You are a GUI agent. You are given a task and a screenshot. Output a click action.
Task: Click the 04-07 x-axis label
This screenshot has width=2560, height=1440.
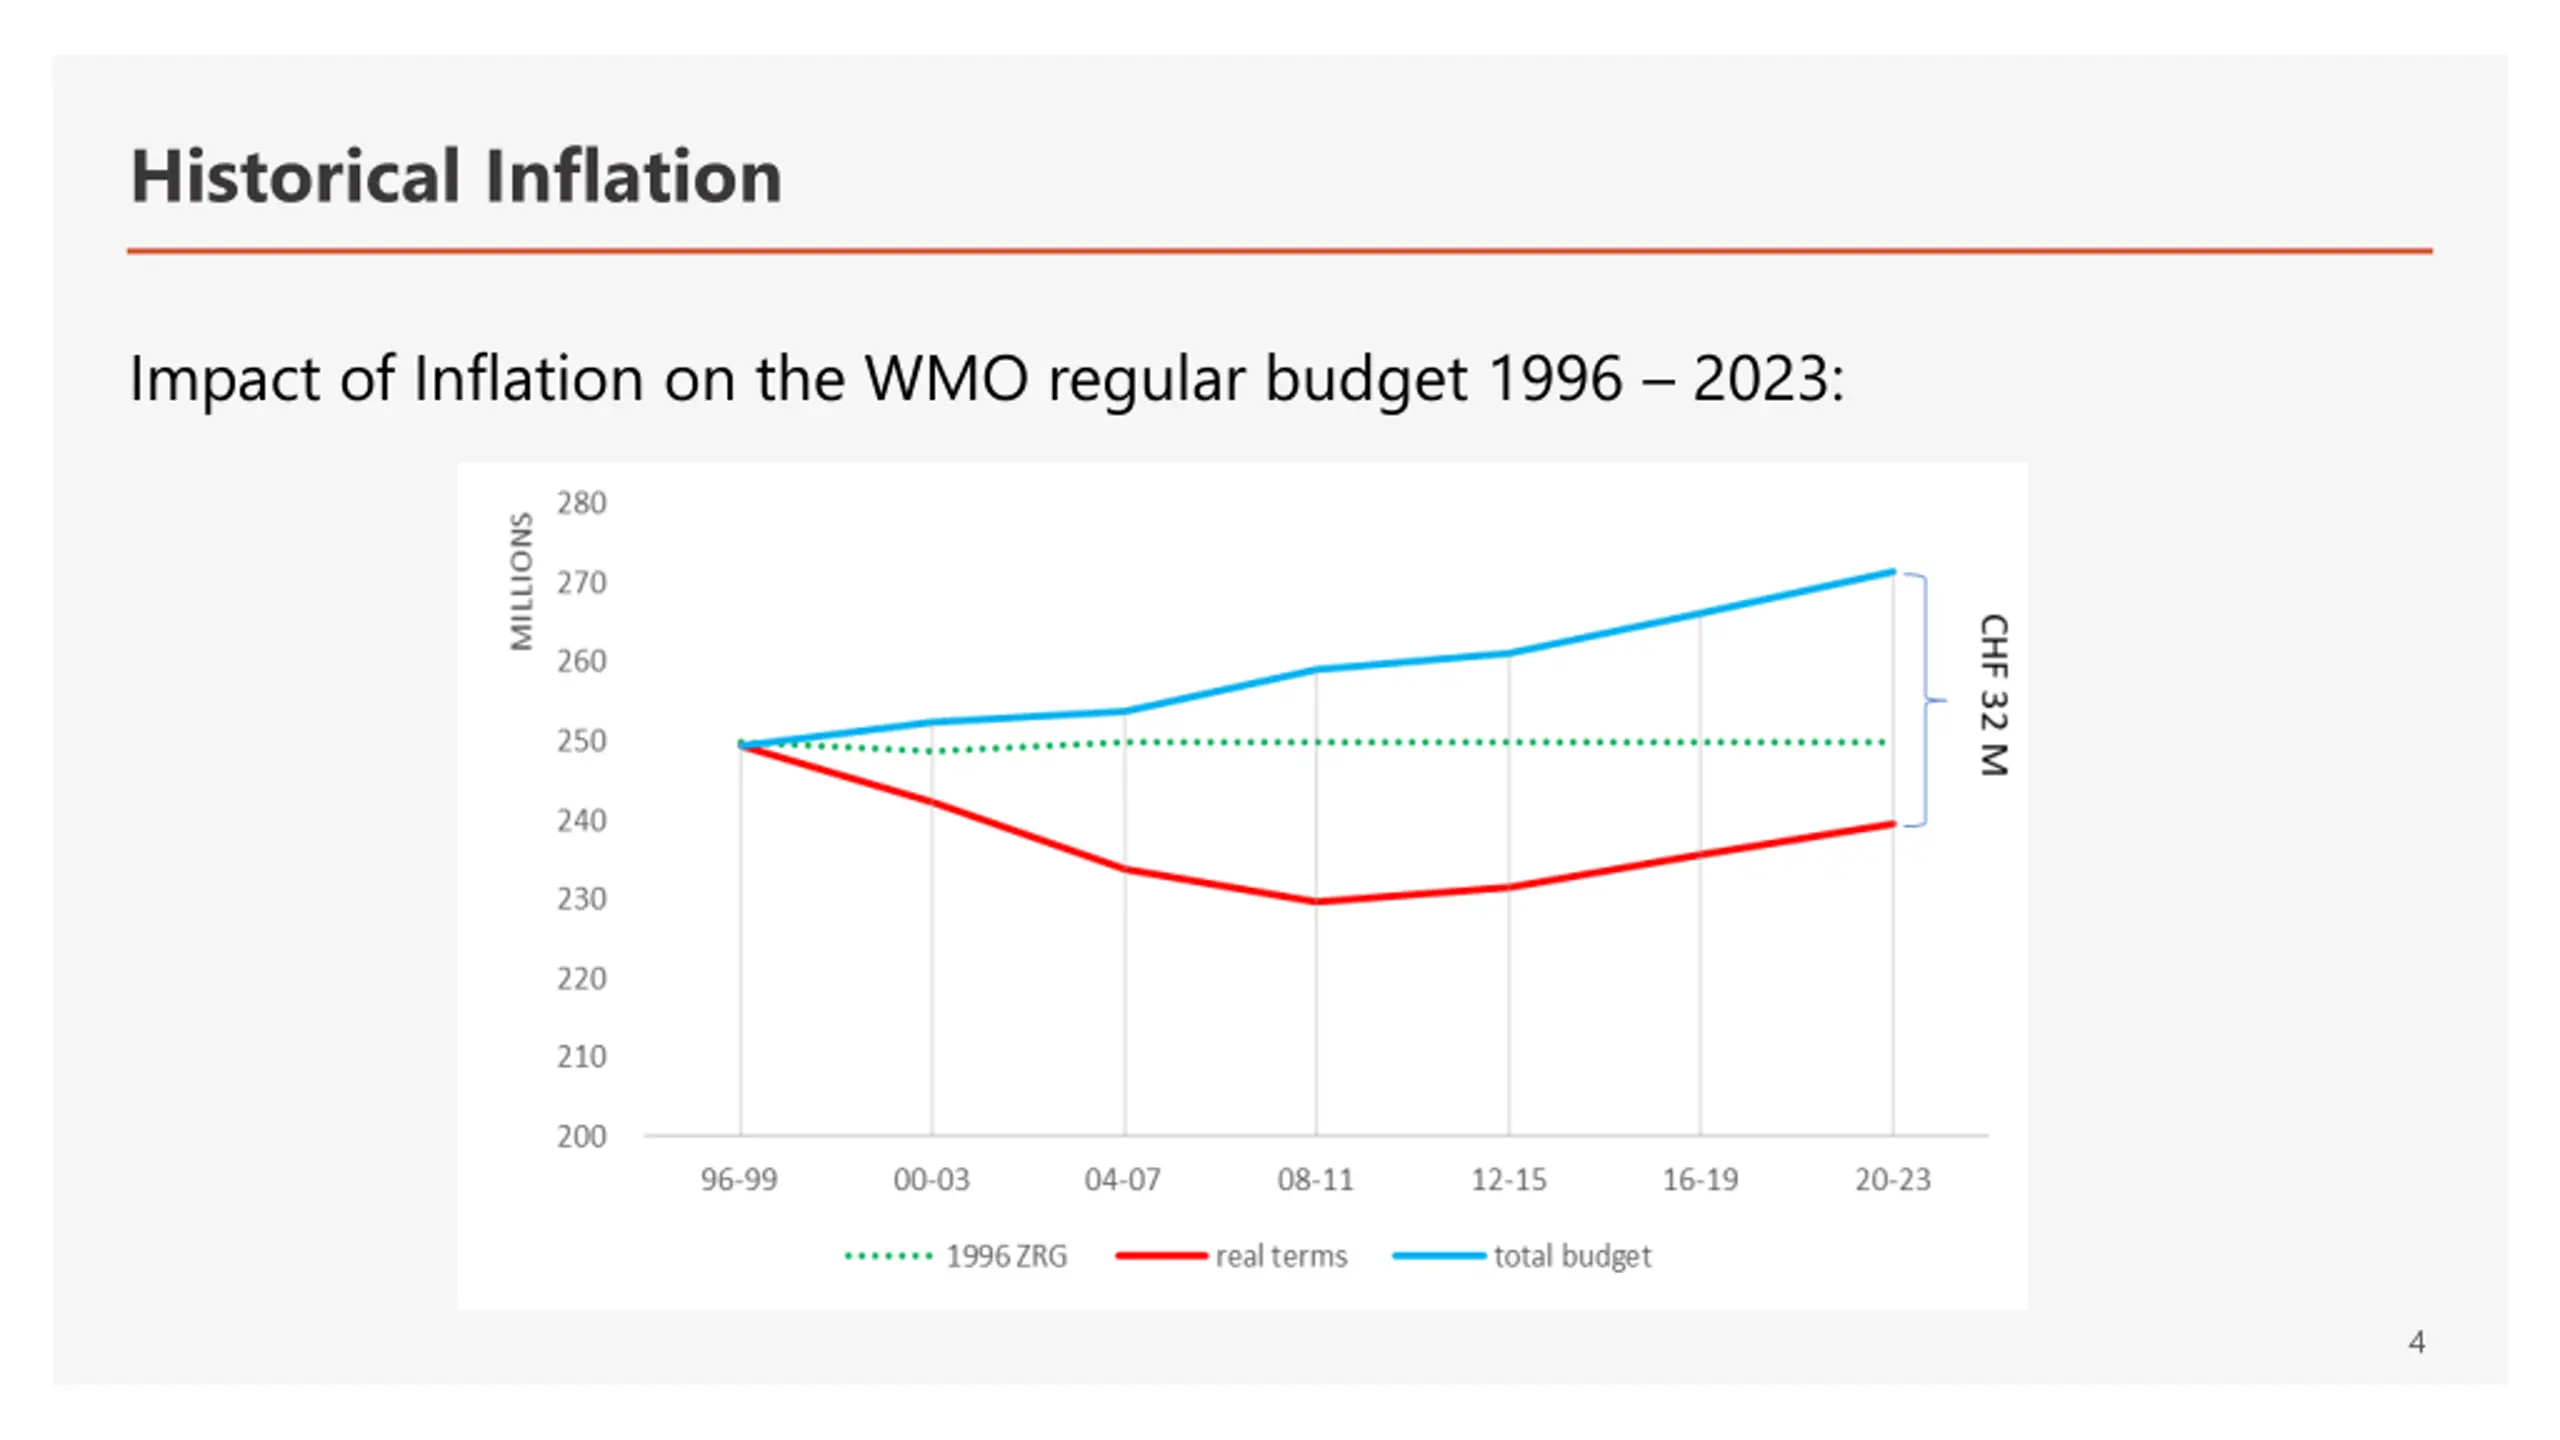(1123, 1180)
